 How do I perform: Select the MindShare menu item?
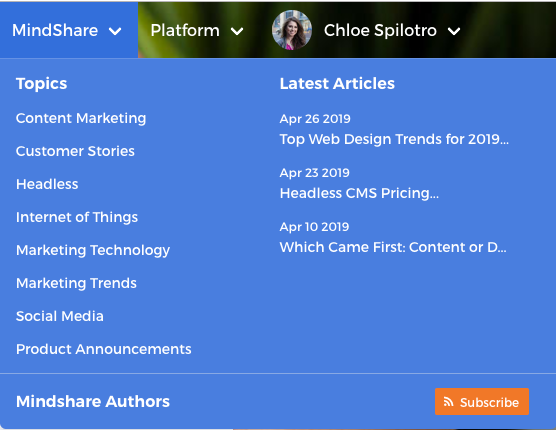click(55, 30)
